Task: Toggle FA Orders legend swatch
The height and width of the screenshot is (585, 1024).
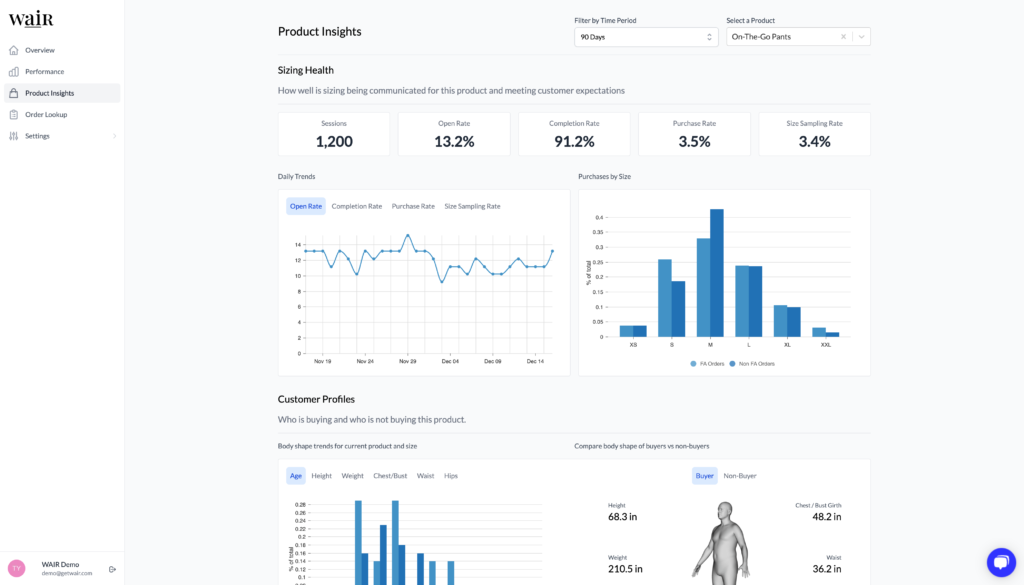Action: [693, 364]
